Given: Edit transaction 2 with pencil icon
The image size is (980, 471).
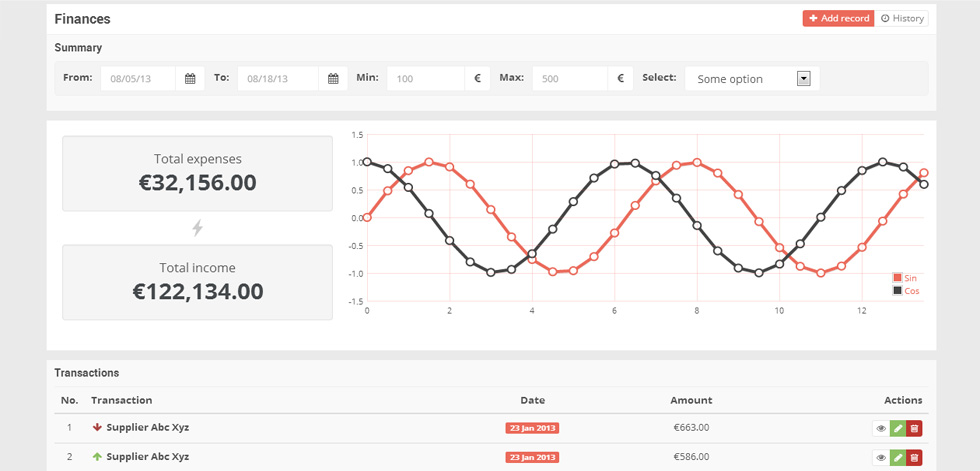Looking at the screenshot, I should [x=898, y=458].
